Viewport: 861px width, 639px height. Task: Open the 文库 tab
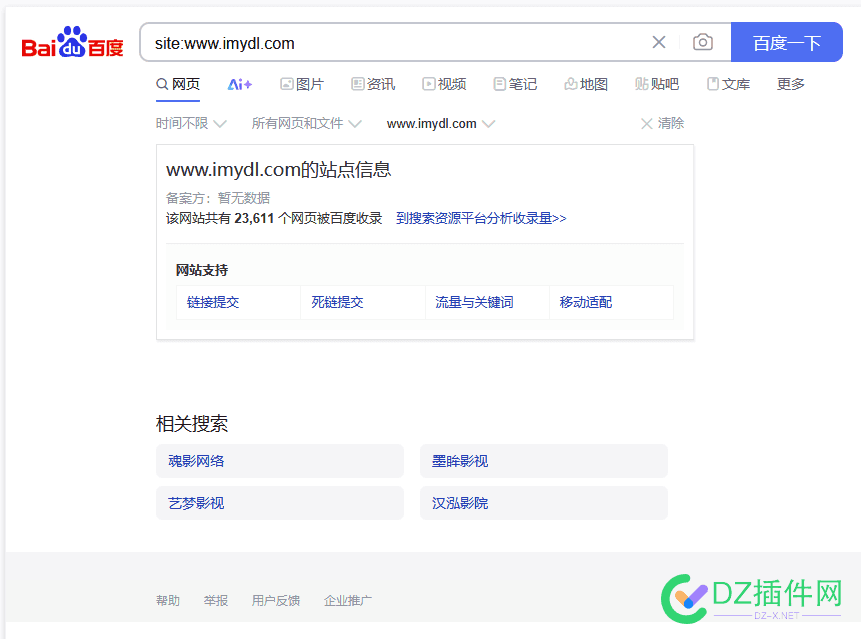tap(728, 84)
